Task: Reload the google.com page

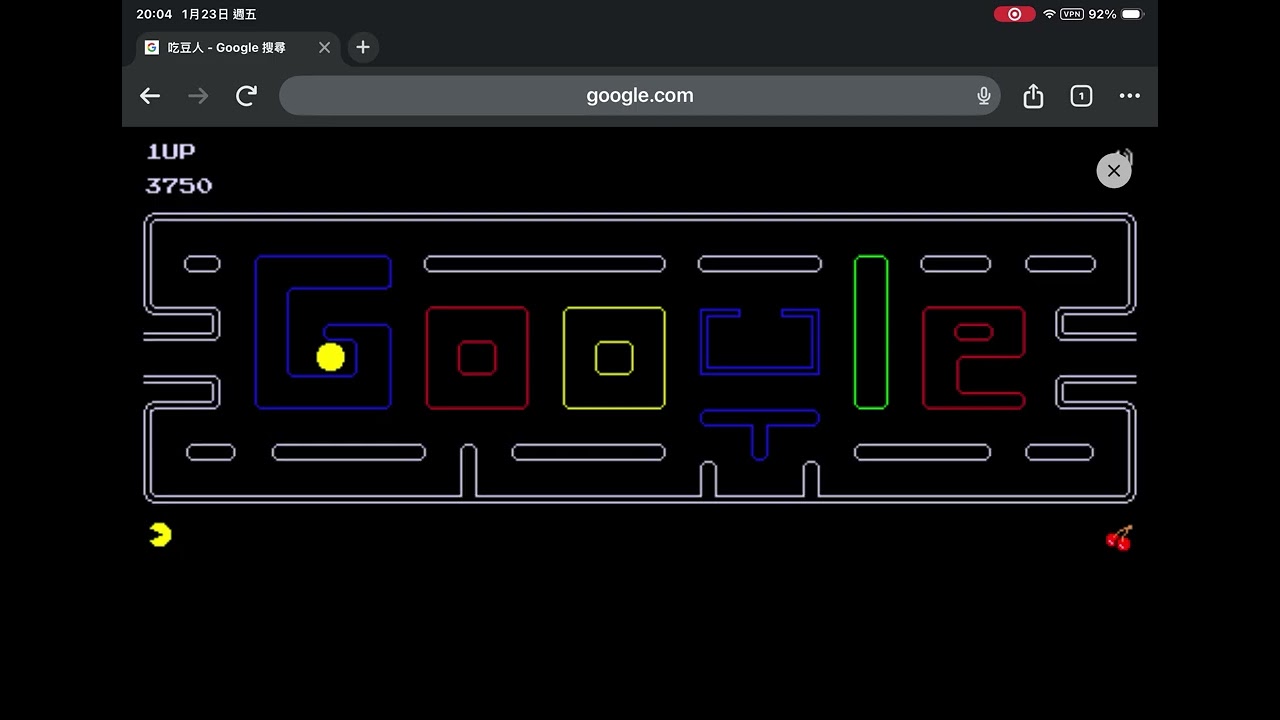Action: [x=246, y=96]
